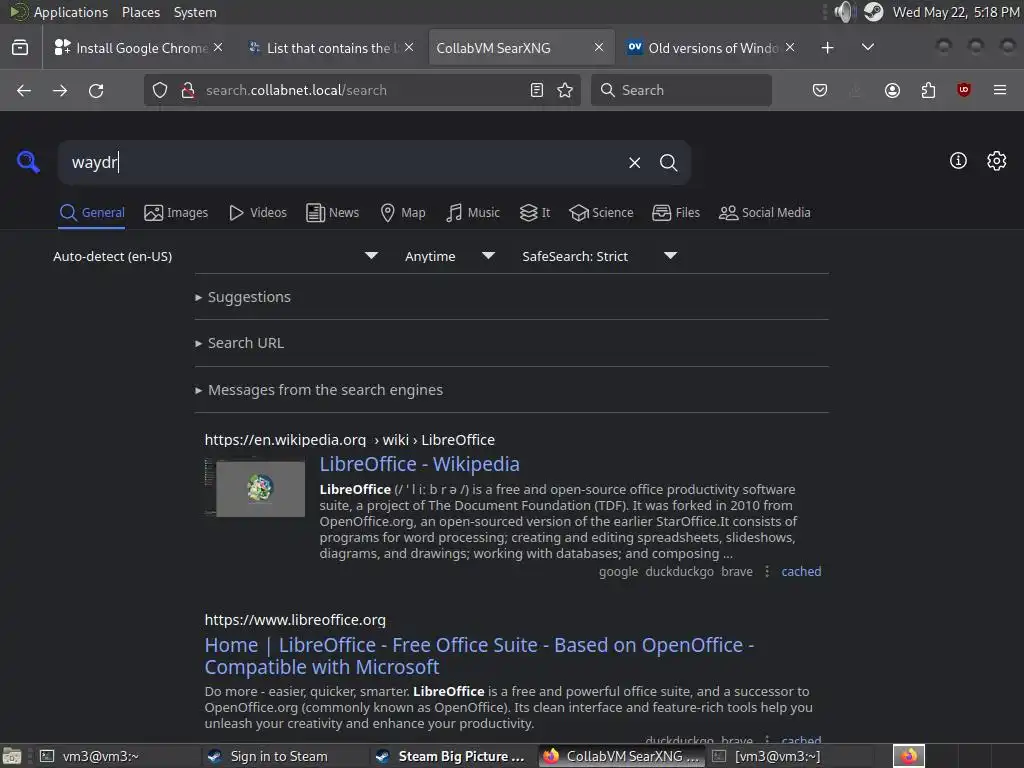
Task: Select the Music search category
Action: click(x=473, y=213)
